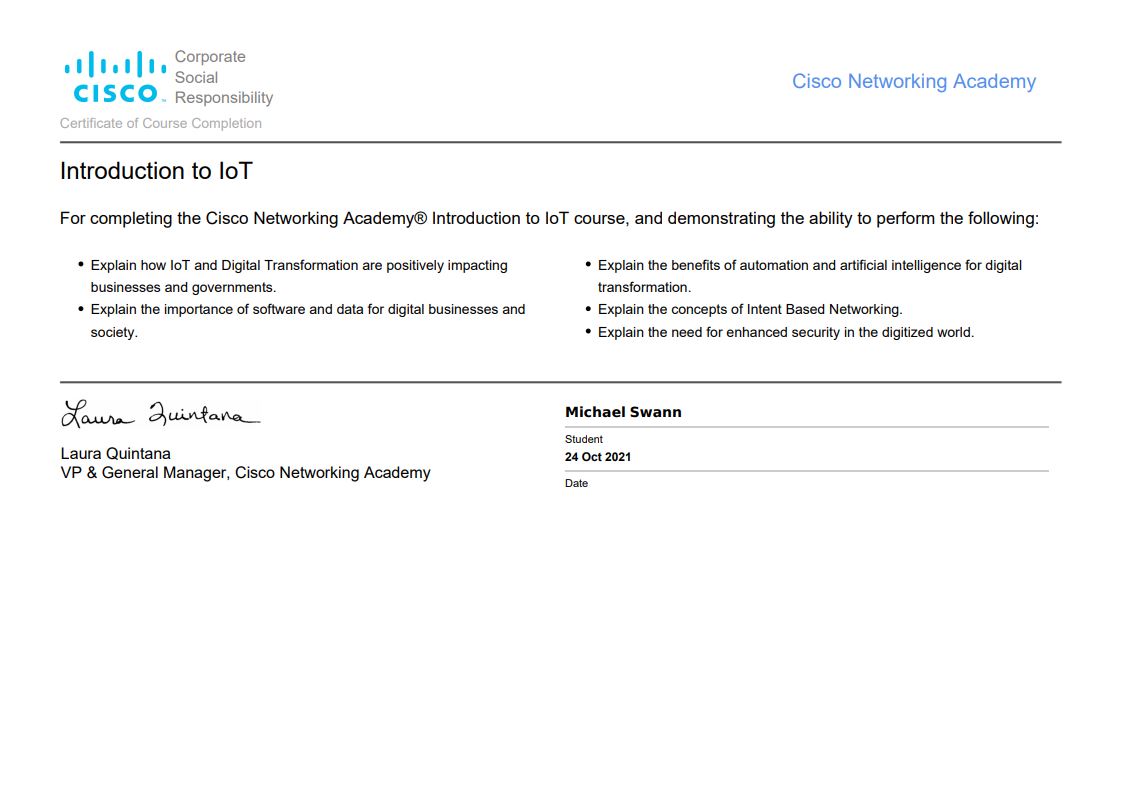Select the VP & General Manager title text

[245, 472]
